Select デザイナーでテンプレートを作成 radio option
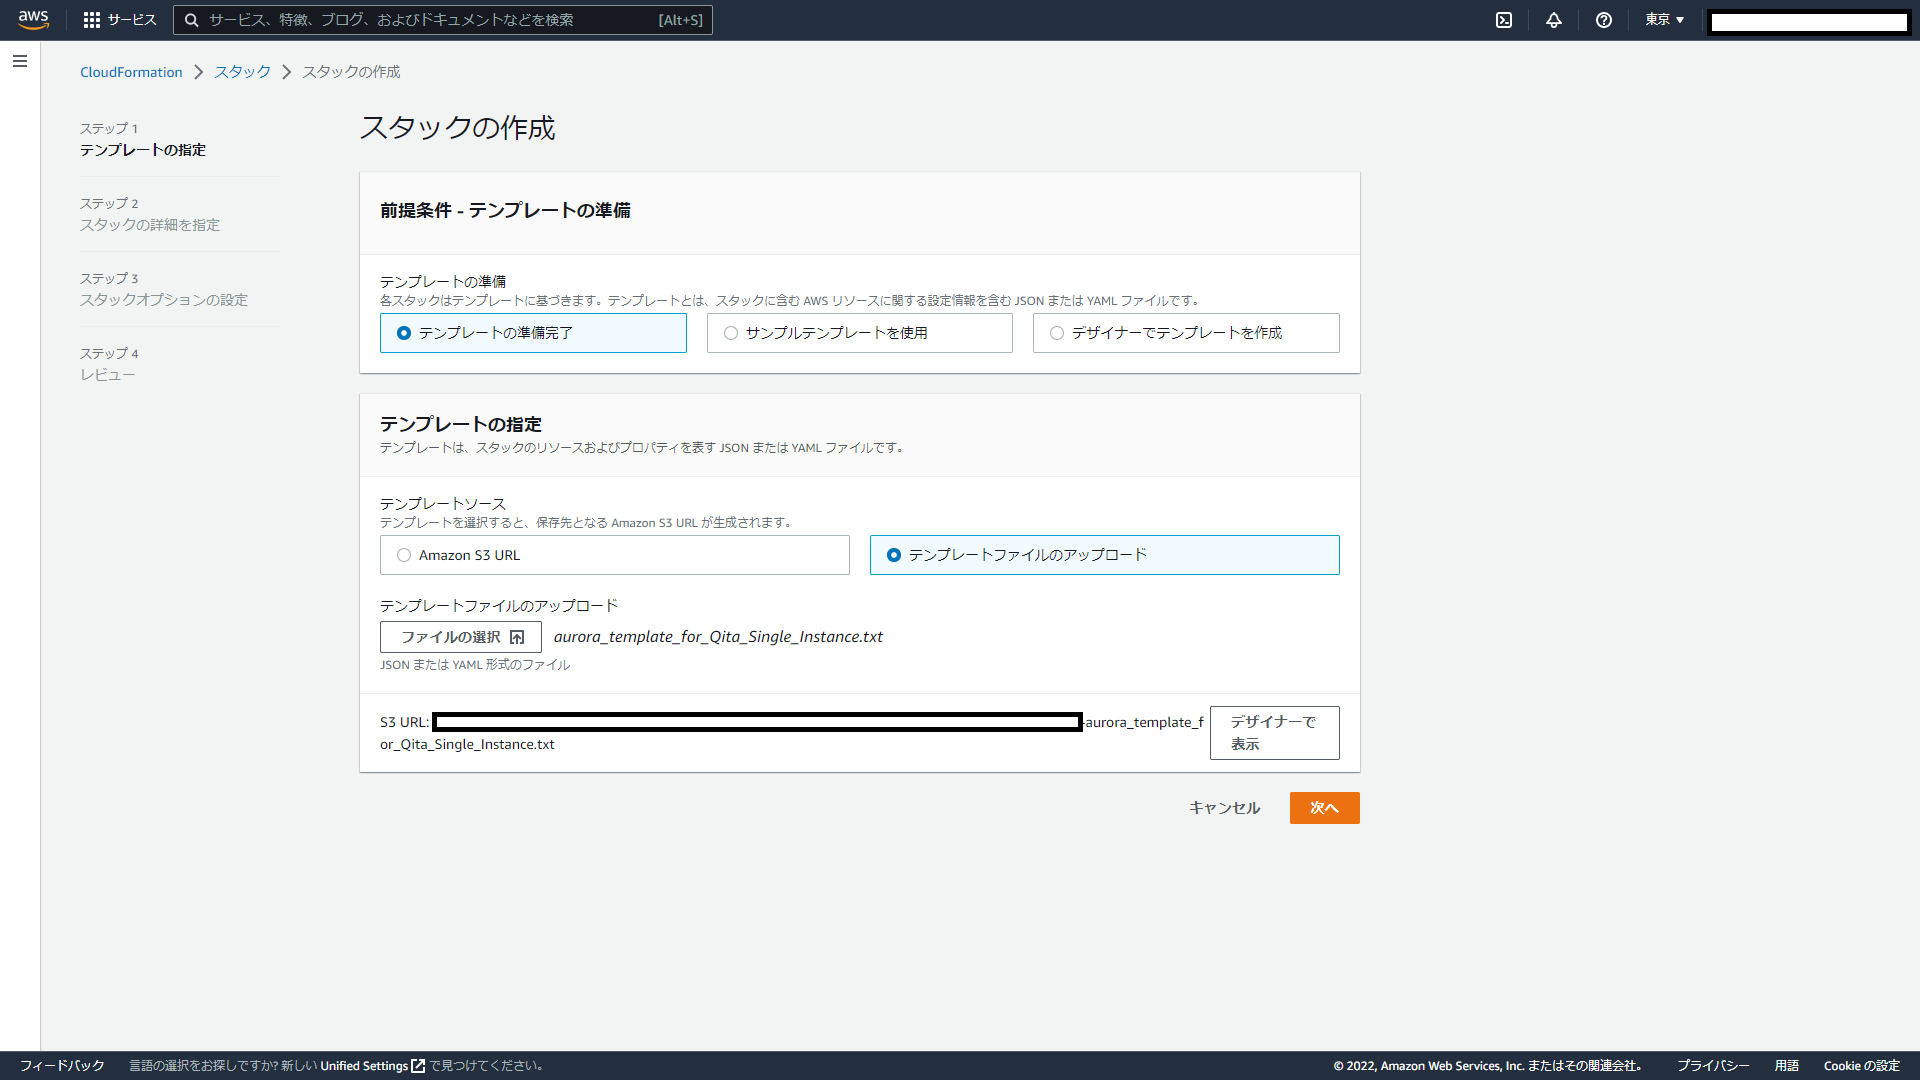 click(x=1057, y=333)
